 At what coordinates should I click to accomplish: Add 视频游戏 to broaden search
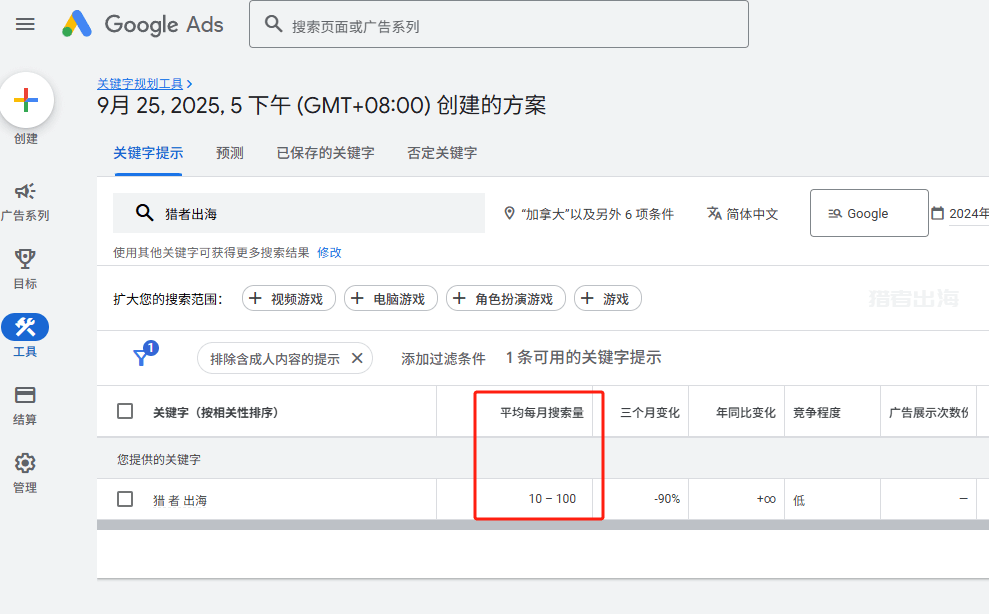[289, 298]
